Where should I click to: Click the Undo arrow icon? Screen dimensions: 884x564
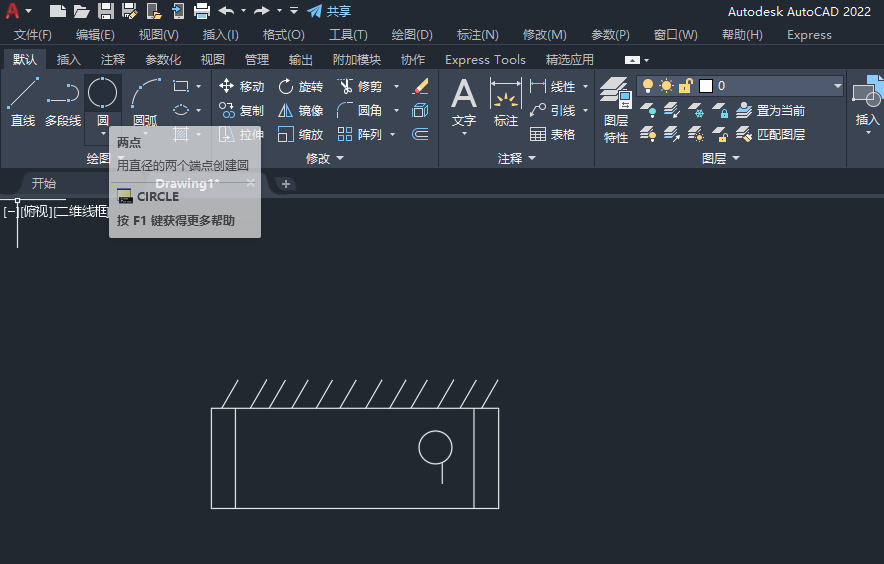tap(226, 11)
